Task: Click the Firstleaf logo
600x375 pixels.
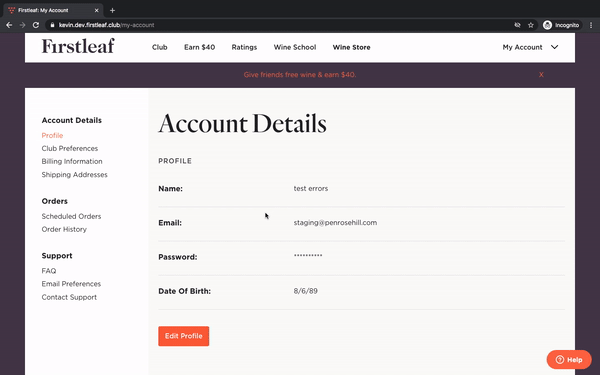Action: click(x=78, y=46)
